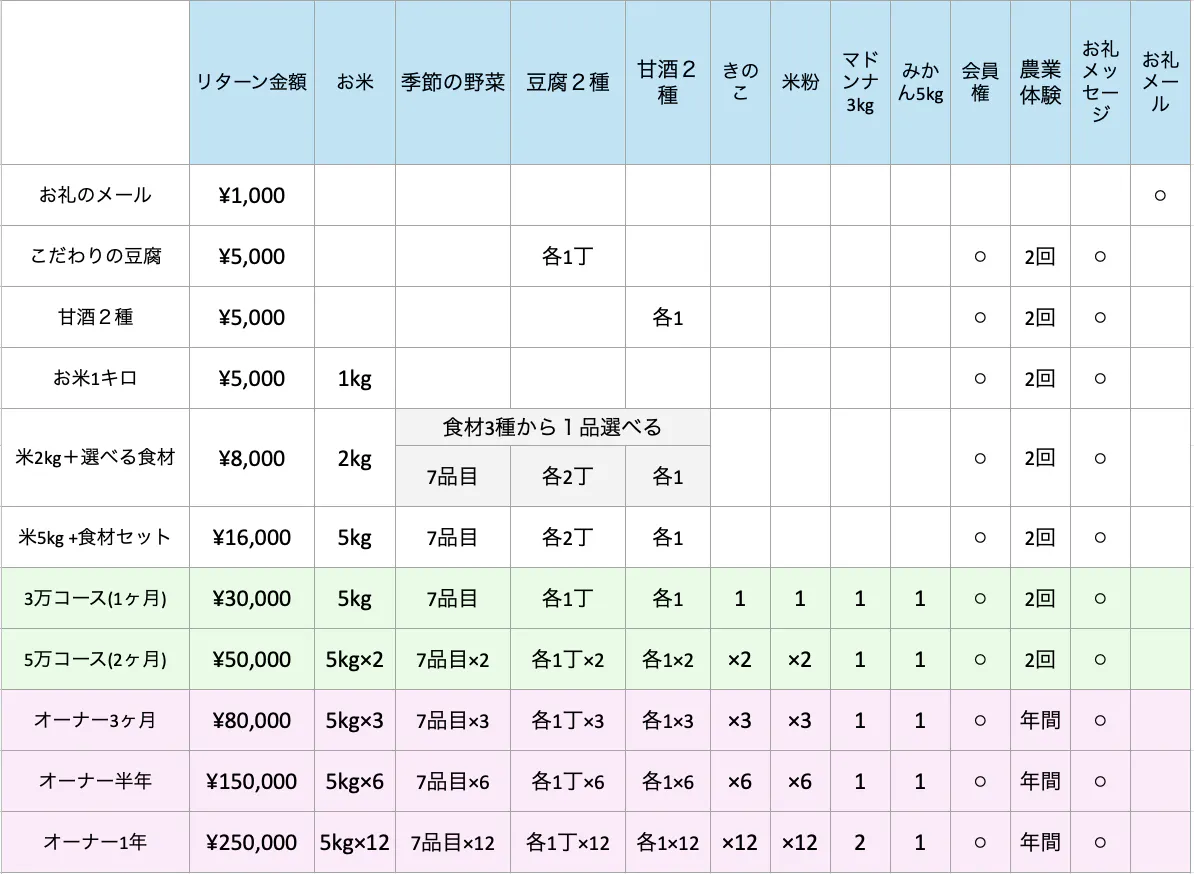Select the 農業体験 column header

[1040, 83]
